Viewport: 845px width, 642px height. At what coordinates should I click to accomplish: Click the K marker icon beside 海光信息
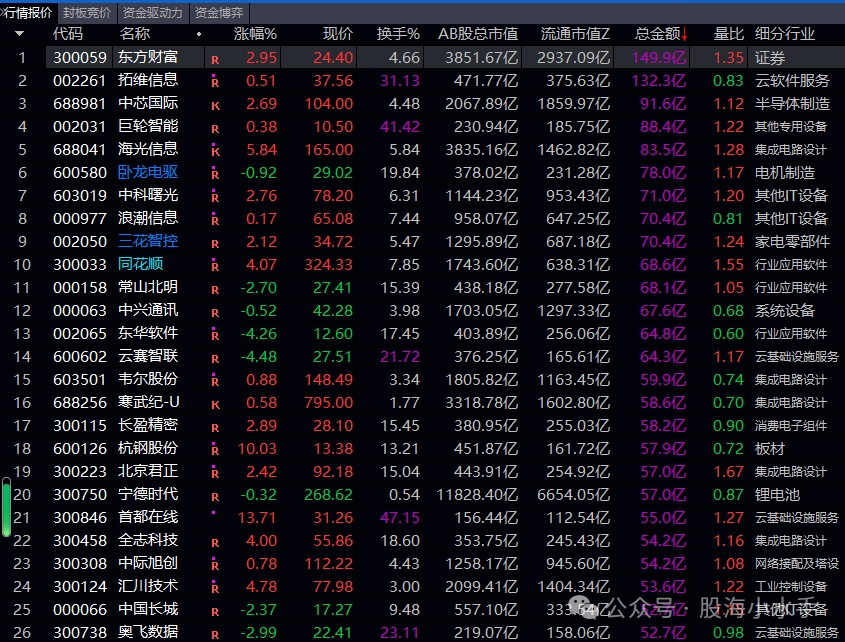(x=215, y=151)
